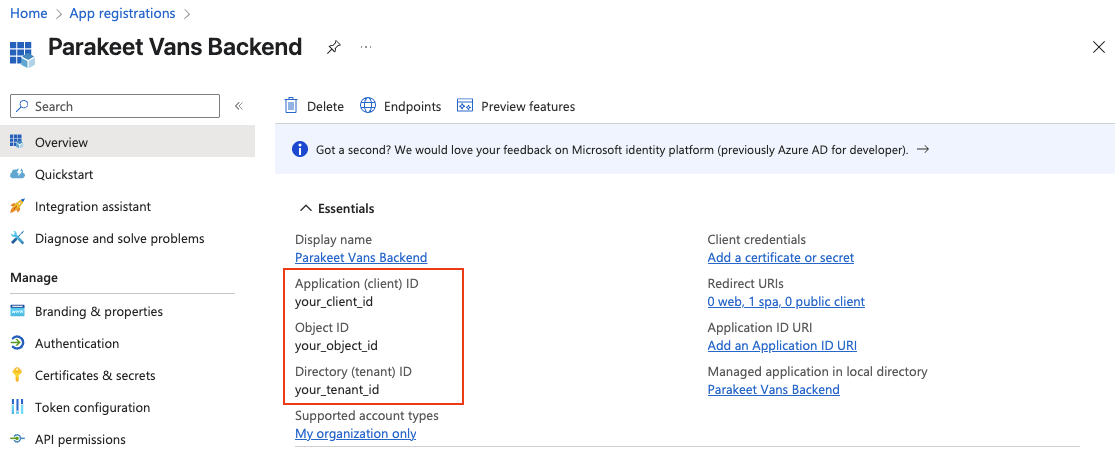The width and height of the screenshot is (1118, 457).
Task: Open the App registrations breadcrumb
Action: pyautogui.click(x=122, y=14)
